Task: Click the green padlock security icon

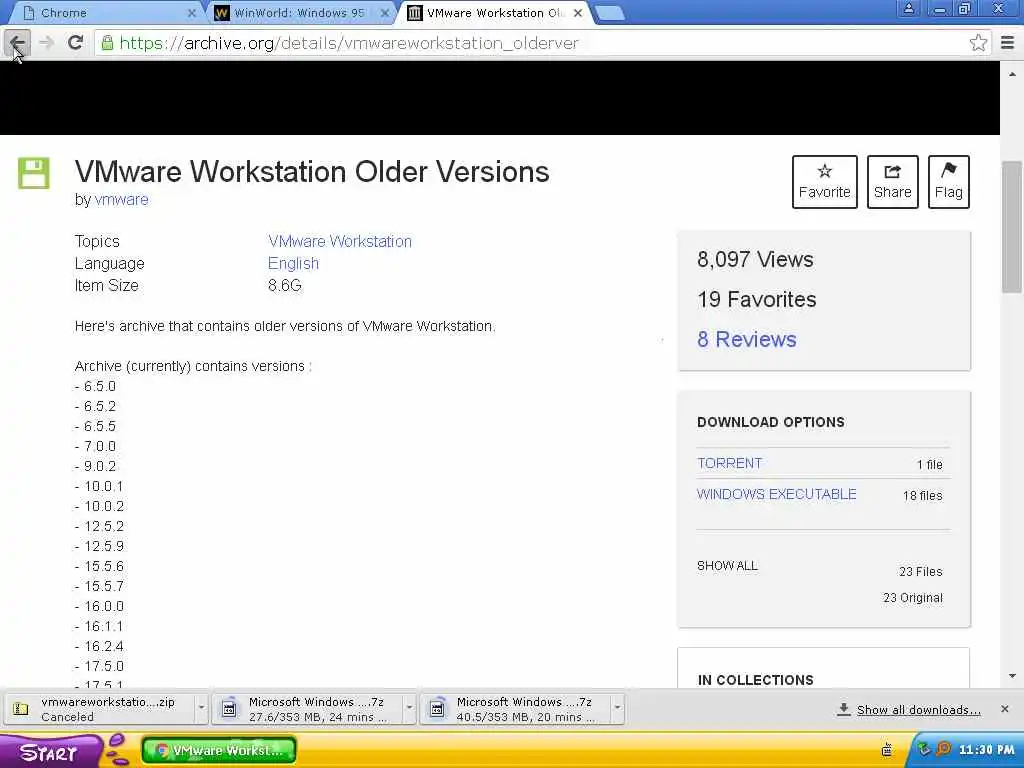Action: (x=107, y=43)
